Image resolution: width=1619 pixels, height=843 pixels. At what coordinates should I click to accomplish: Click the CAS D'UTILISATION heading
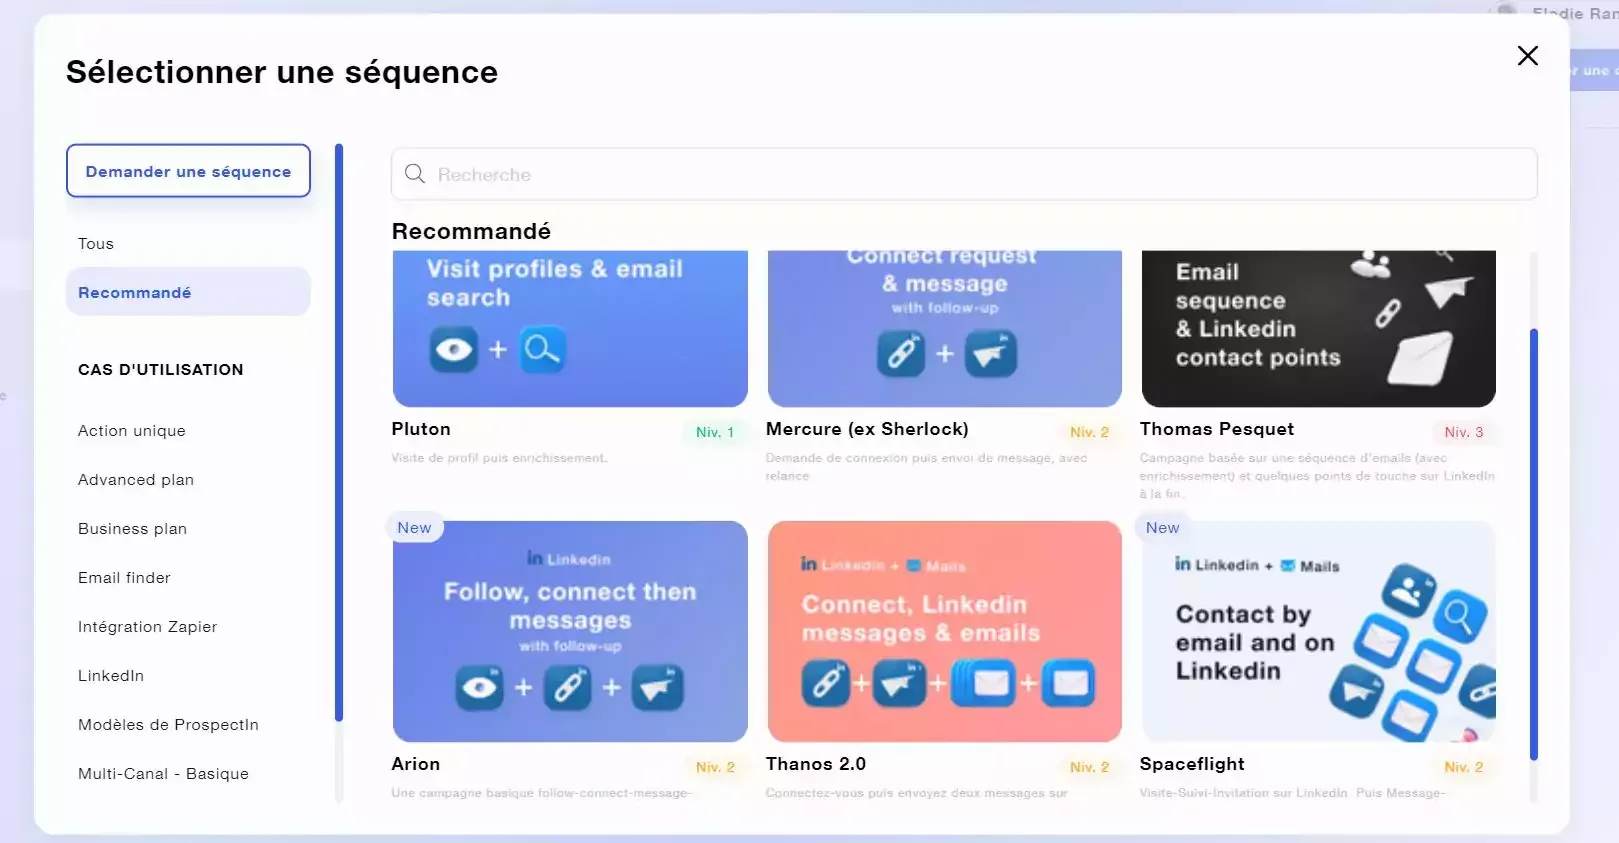(161, 370)
